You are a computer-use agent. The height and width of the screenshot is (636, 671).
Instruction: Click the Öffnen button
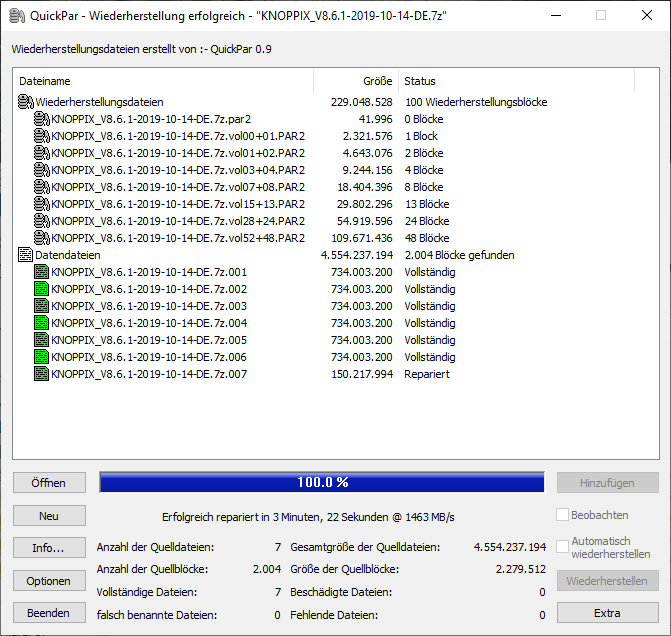[49, 483]
